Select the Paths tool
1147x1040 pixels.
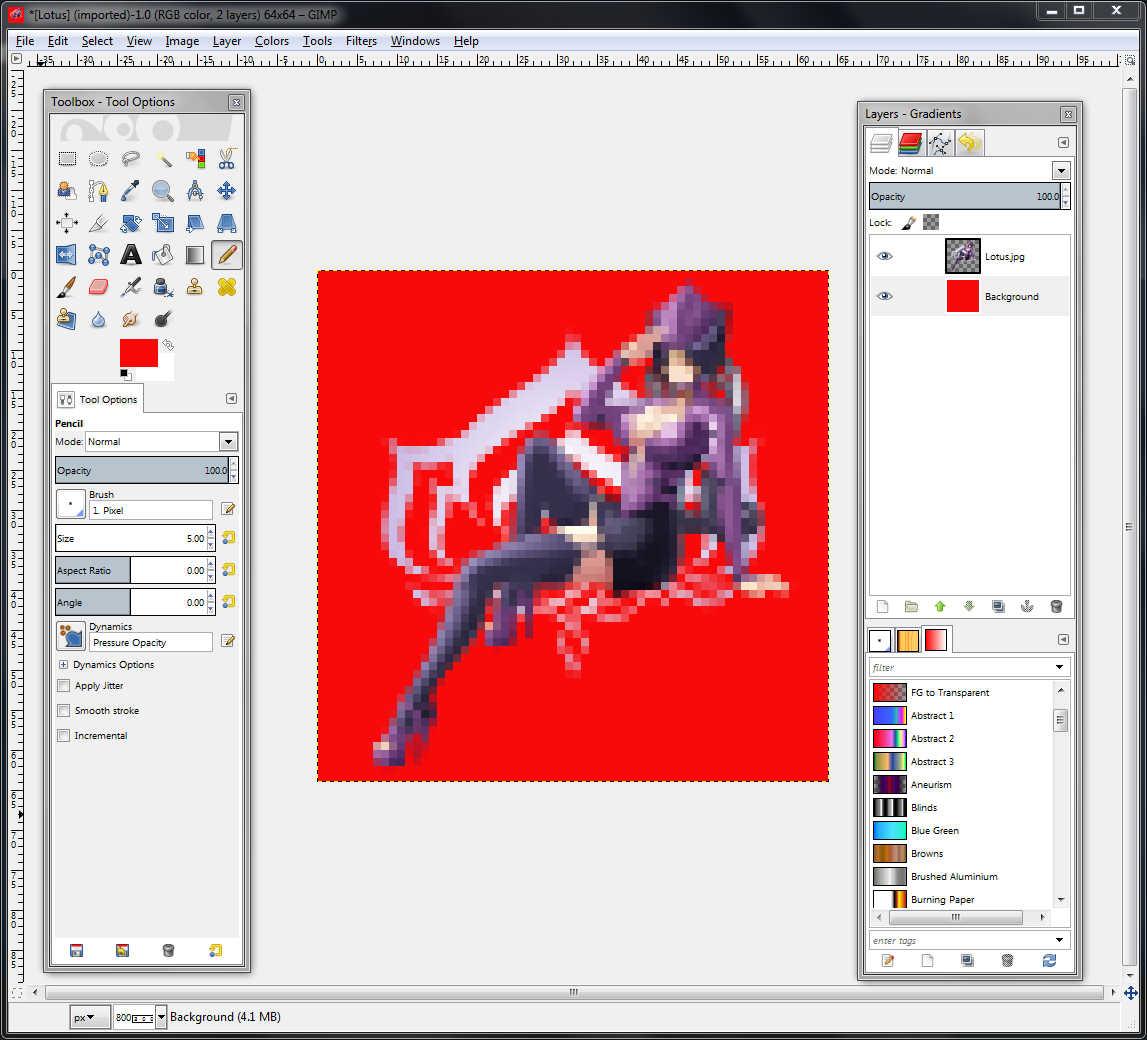98,190
